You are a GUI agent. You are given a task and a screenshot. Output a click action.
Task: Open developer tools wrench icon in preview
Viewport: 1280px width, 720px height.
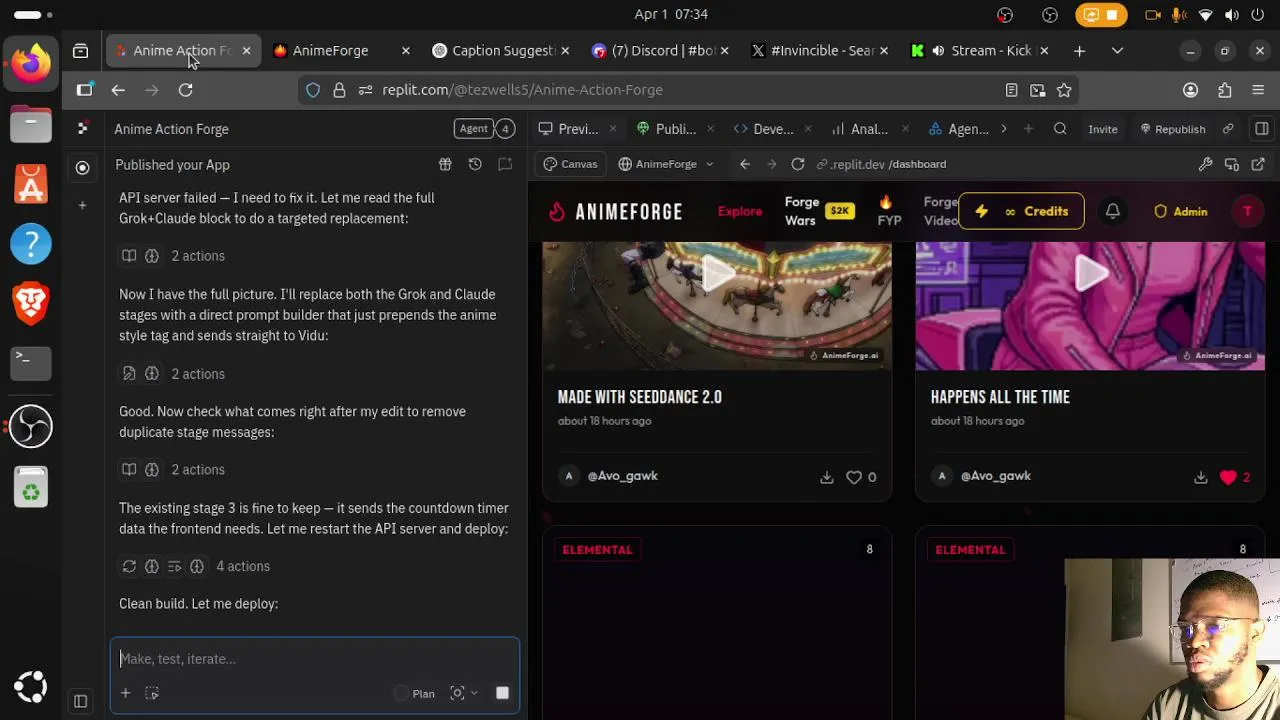coord(1205,164)
